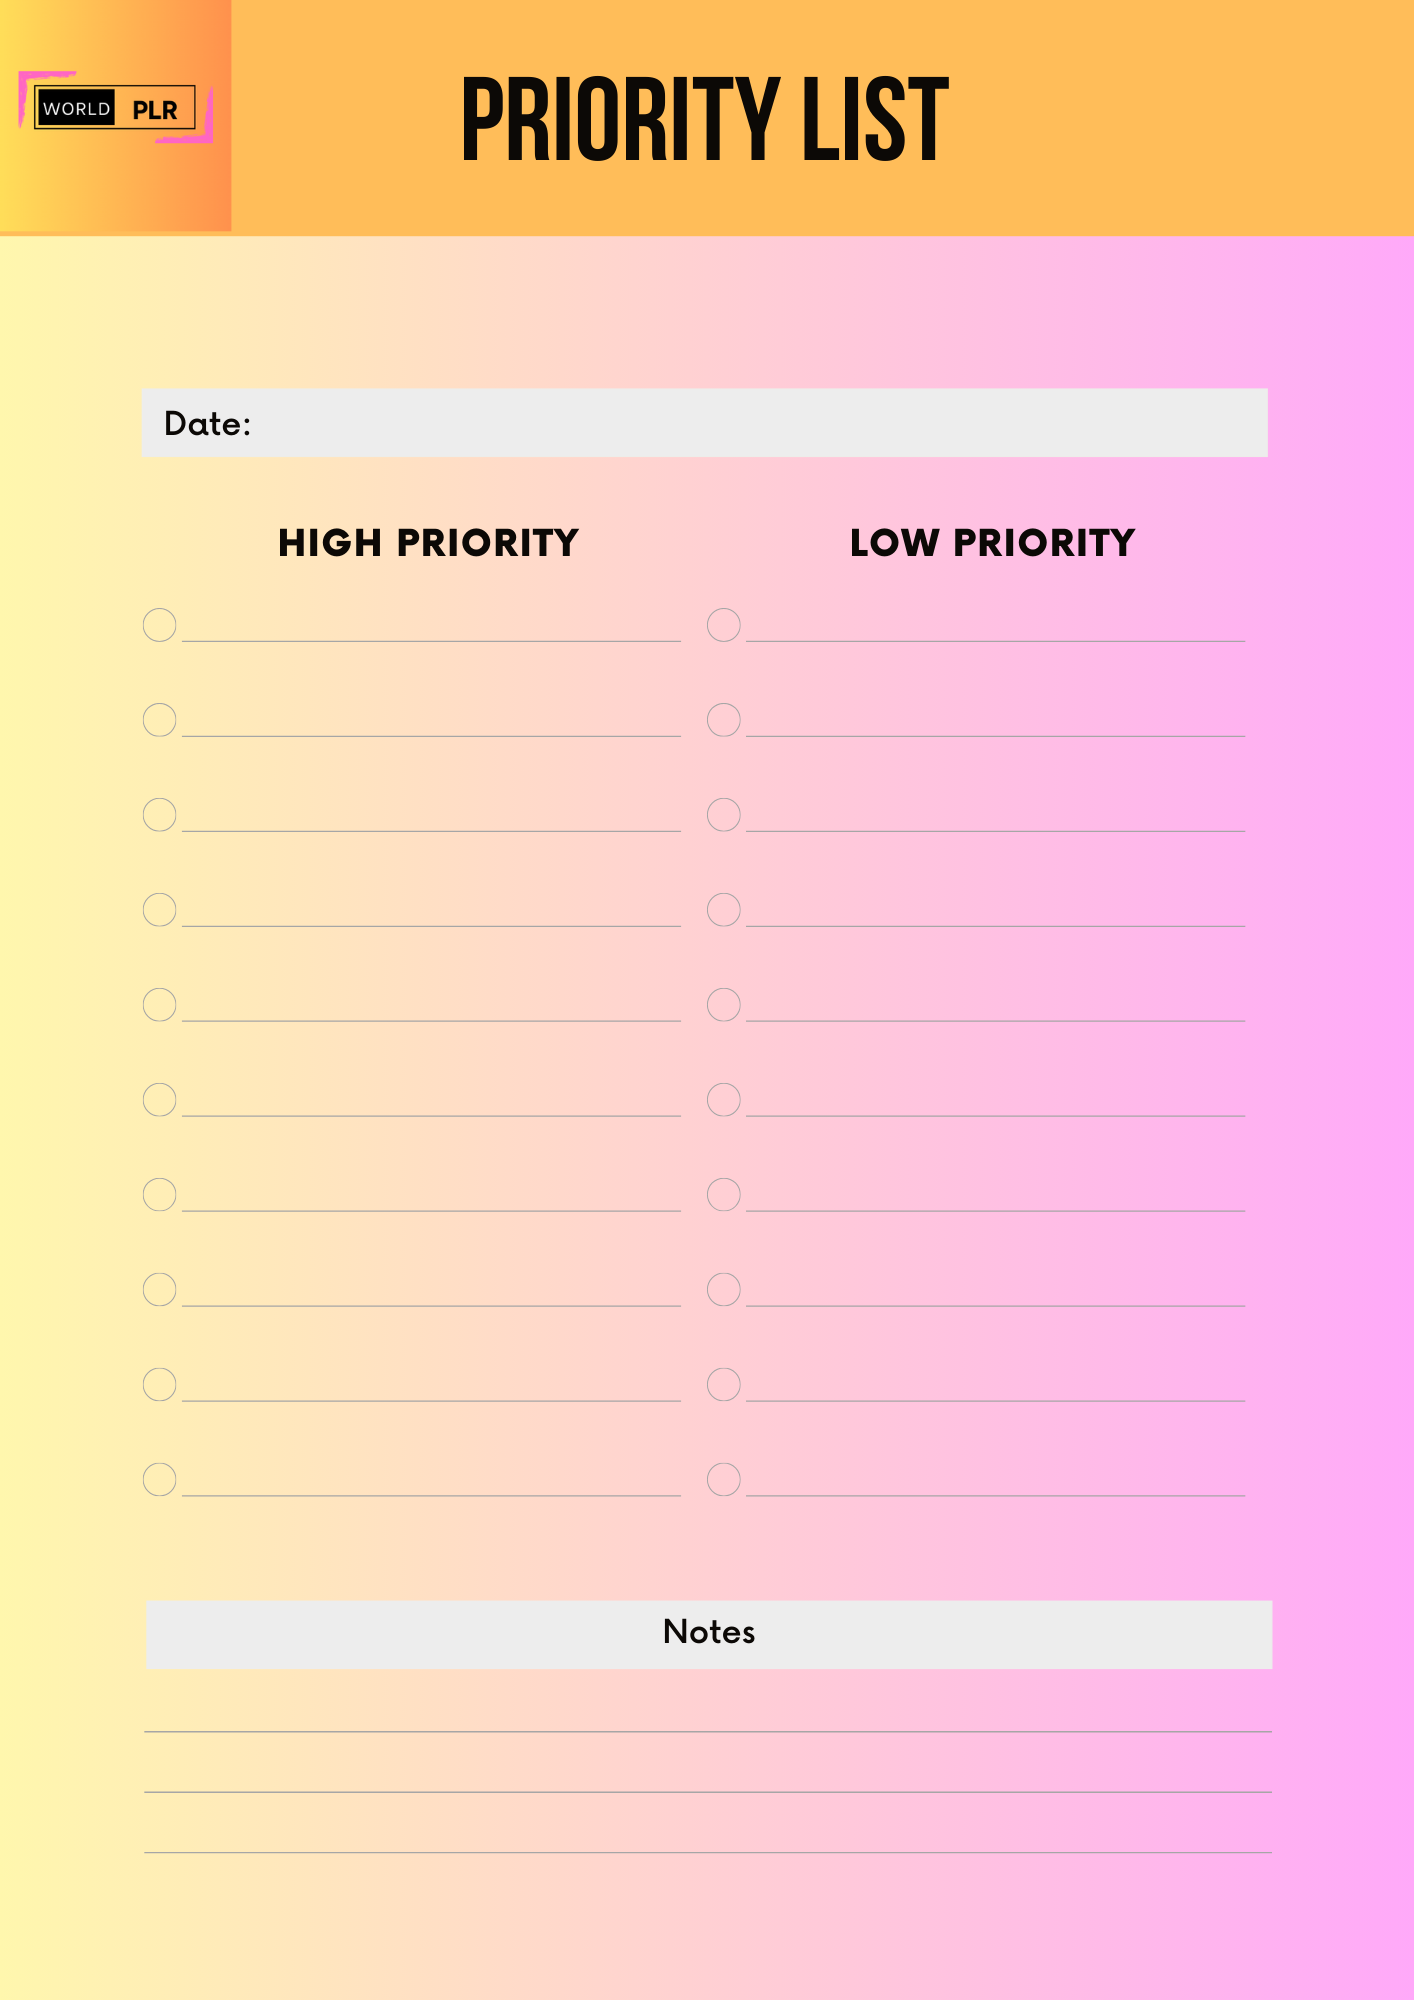Screen dimensions: 1414x2000
Task: Check the seventh High Priority circle
Action: click(x=160, y=1194)
